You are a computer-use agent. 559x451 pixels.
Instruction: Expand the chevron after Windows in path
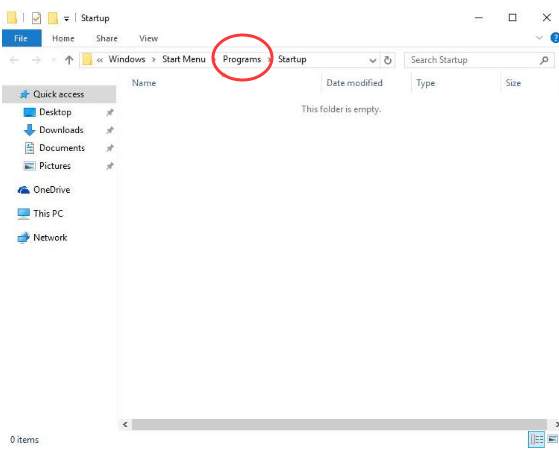[x=154, y=60]
